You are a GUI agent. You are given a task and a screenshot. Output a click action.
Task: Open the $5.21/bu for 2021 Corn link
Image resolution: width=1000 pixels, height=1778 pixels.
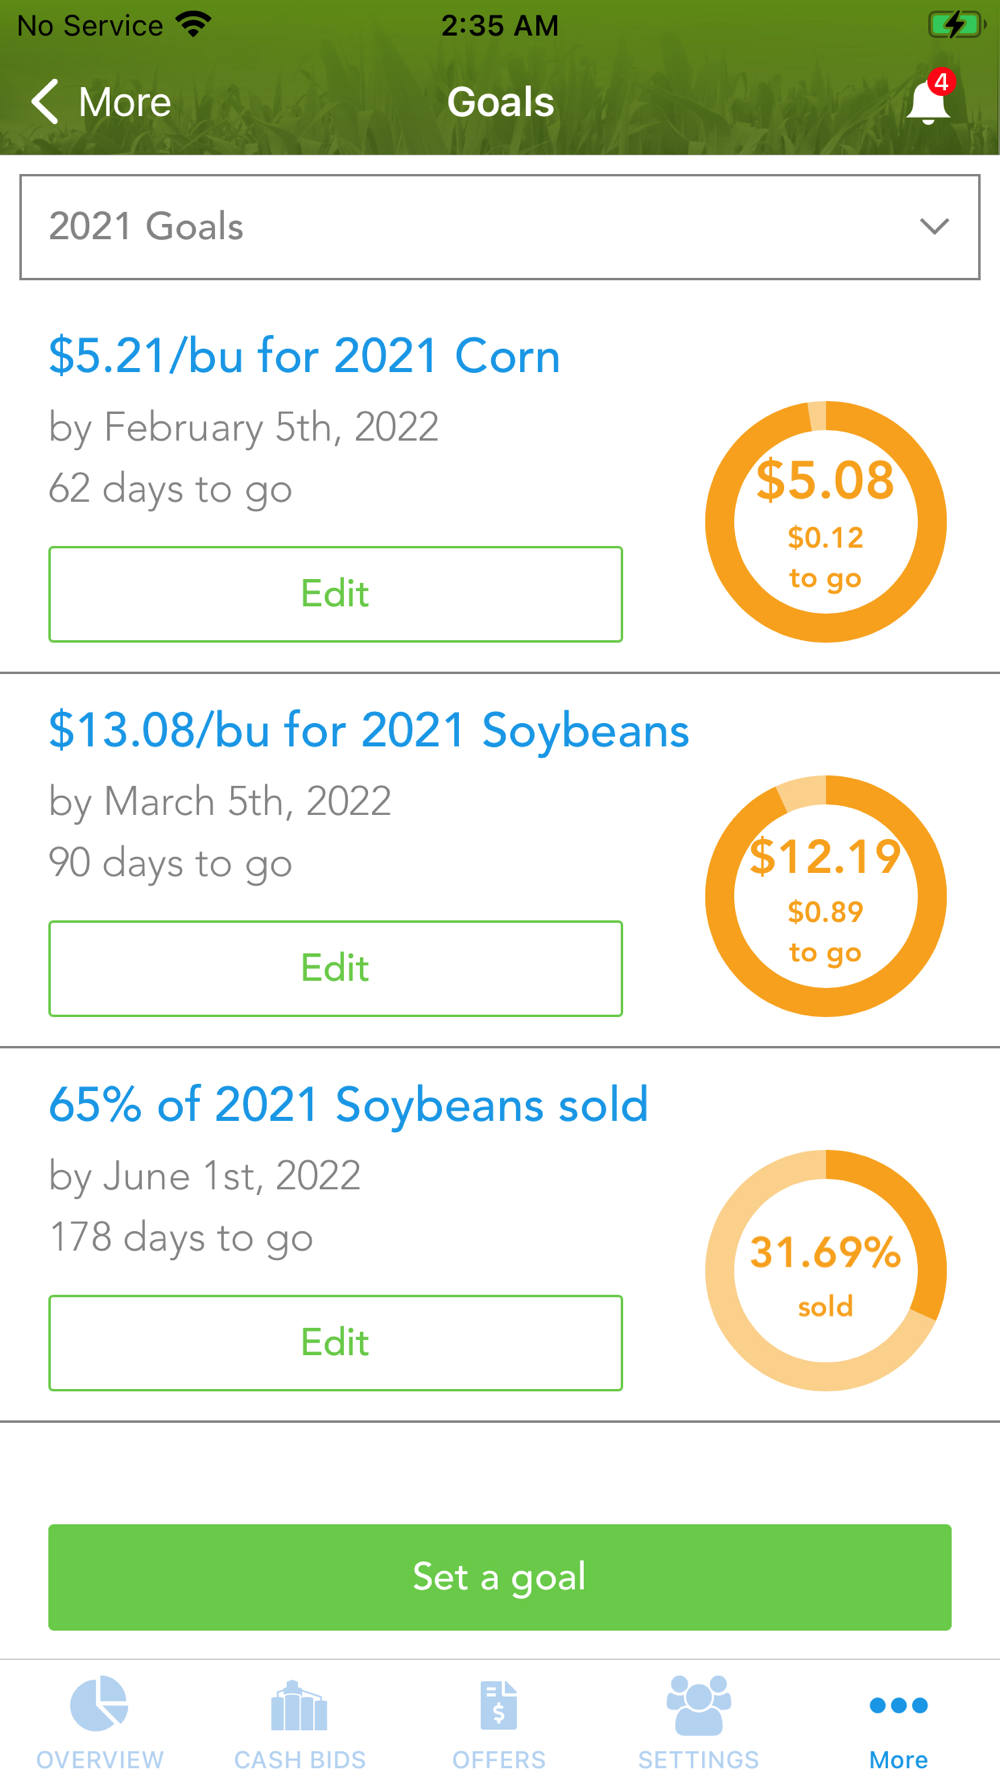(x=304, y=356)
